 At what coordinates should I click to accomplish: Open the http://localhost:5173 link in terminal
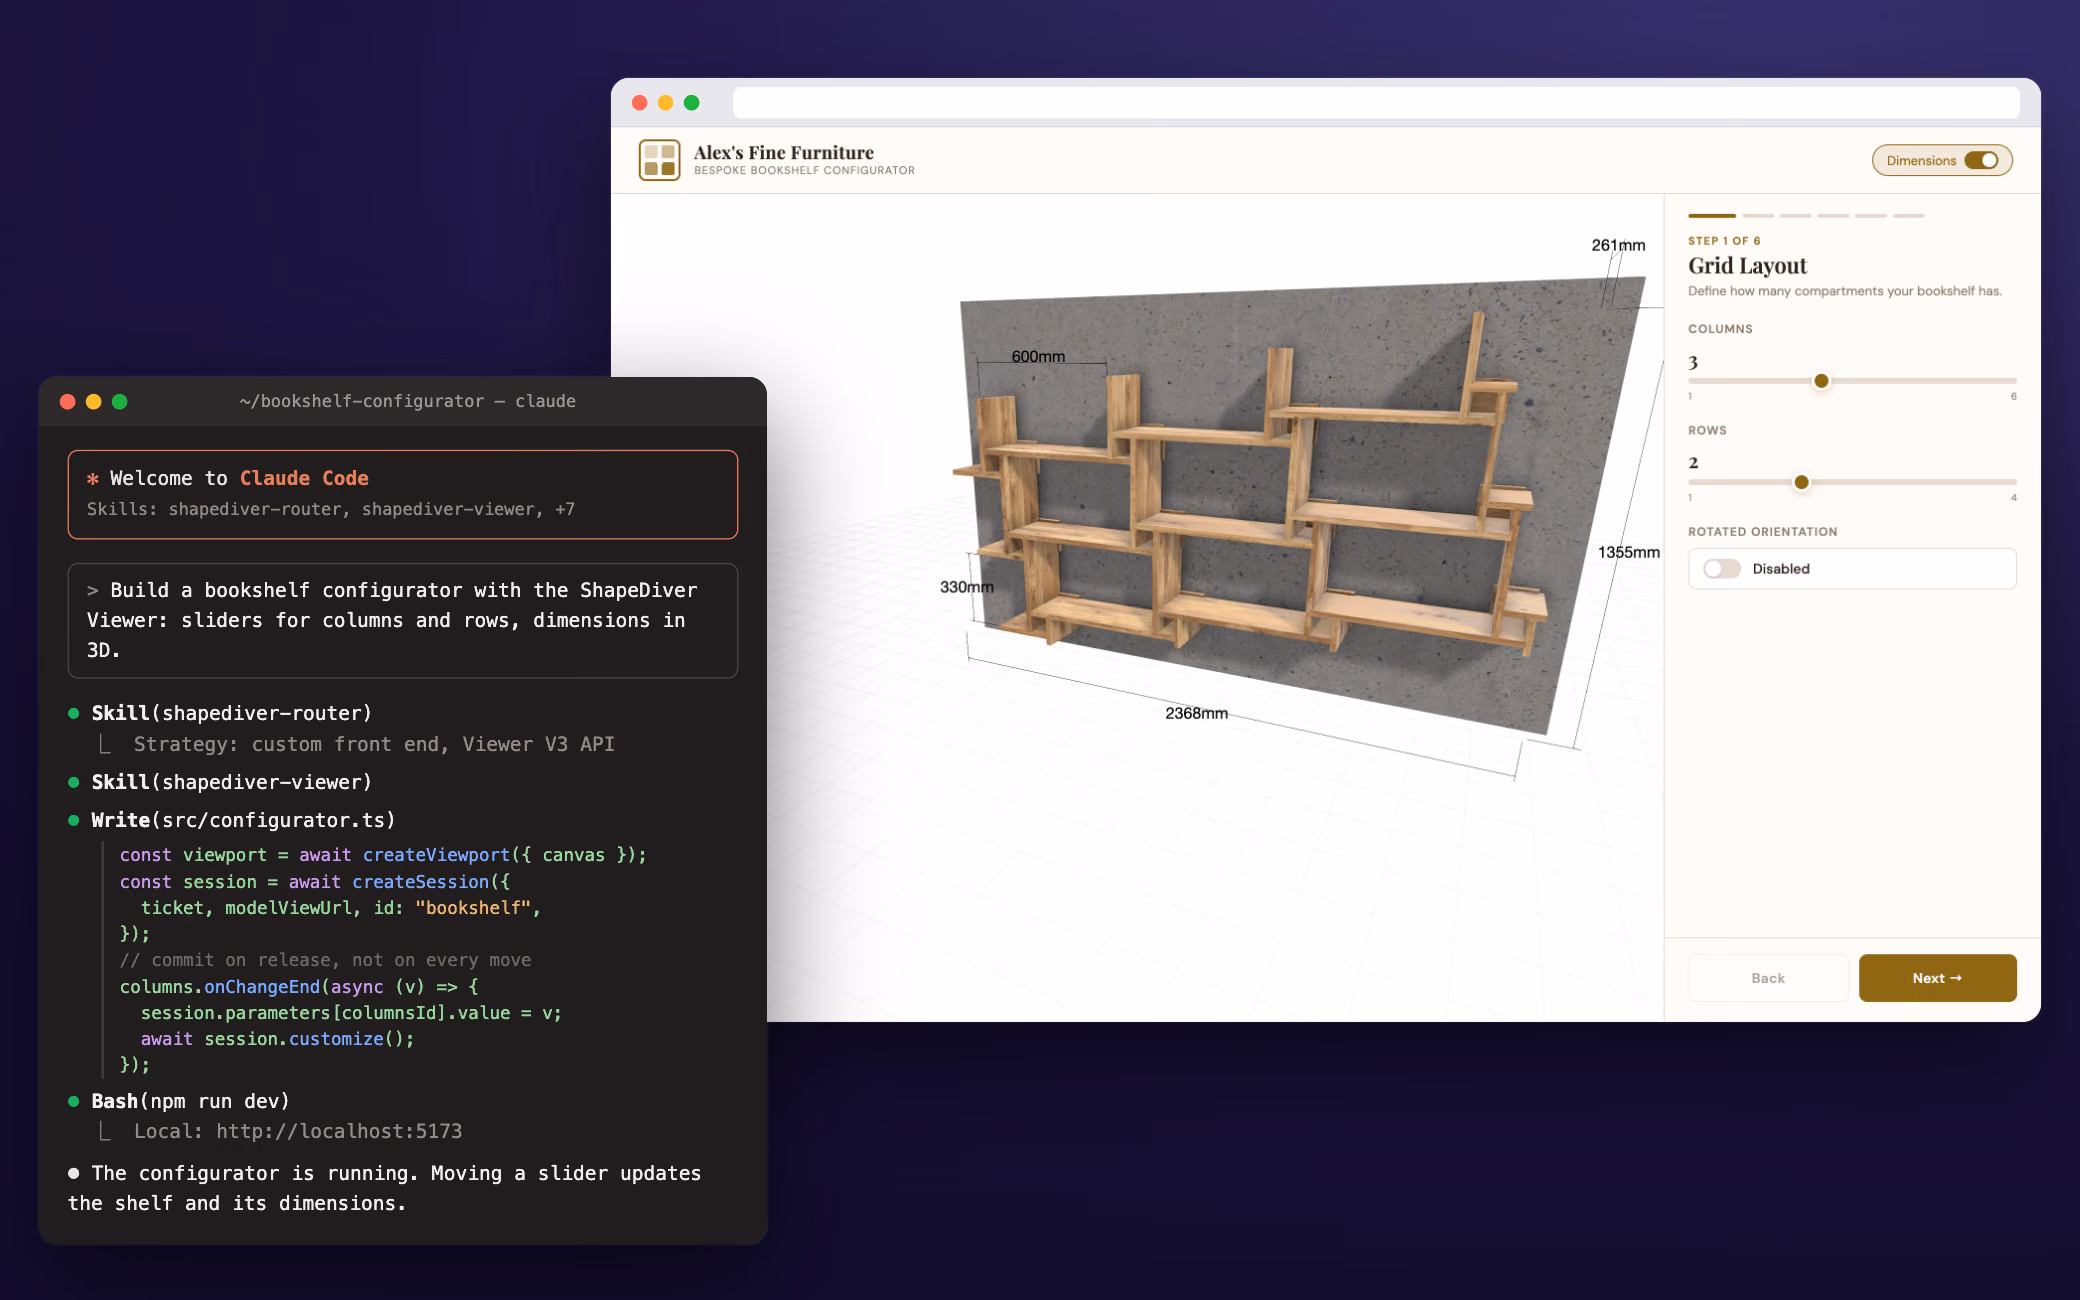[339, 1131]
